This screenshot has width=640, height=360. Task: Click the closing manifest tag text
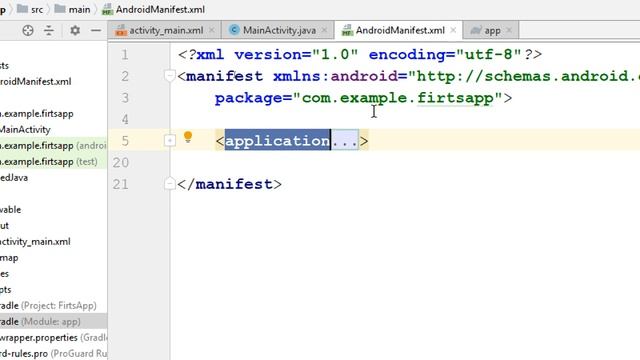pyautogui.click(x=229, y=184)
